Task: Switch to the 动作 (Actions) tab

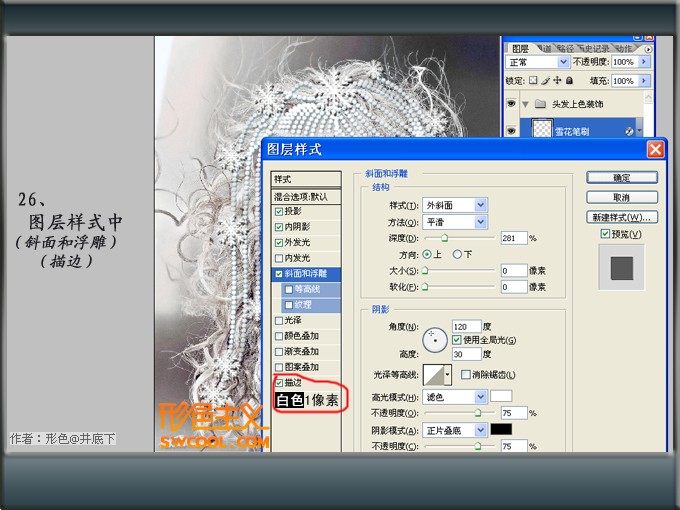Action: coord(624,49)
